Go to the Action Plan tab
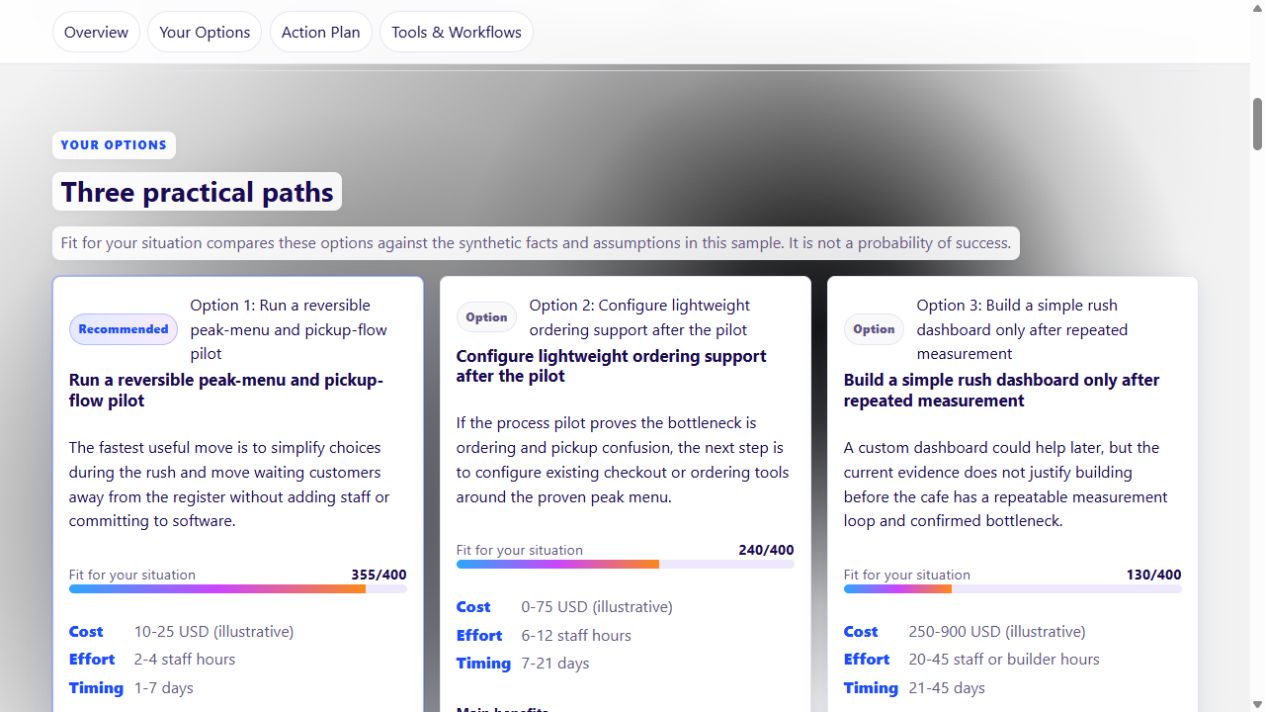Image resolution: width=1265 pixels, height=712 pixels. [320, 32]
